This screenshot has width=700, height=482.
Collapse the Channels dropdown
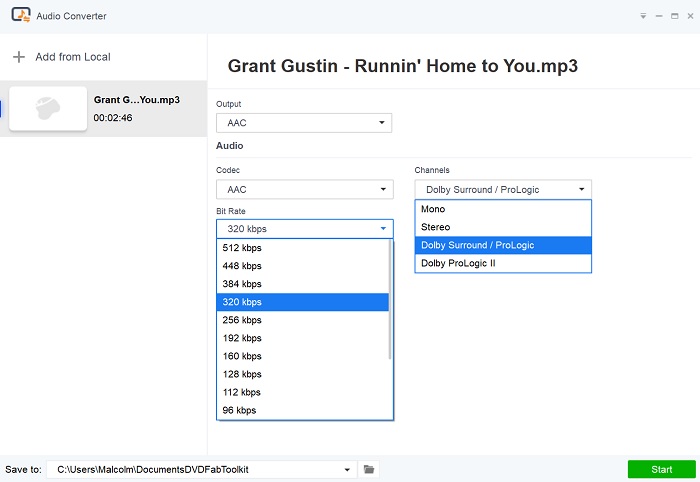(x=503, y=189)
